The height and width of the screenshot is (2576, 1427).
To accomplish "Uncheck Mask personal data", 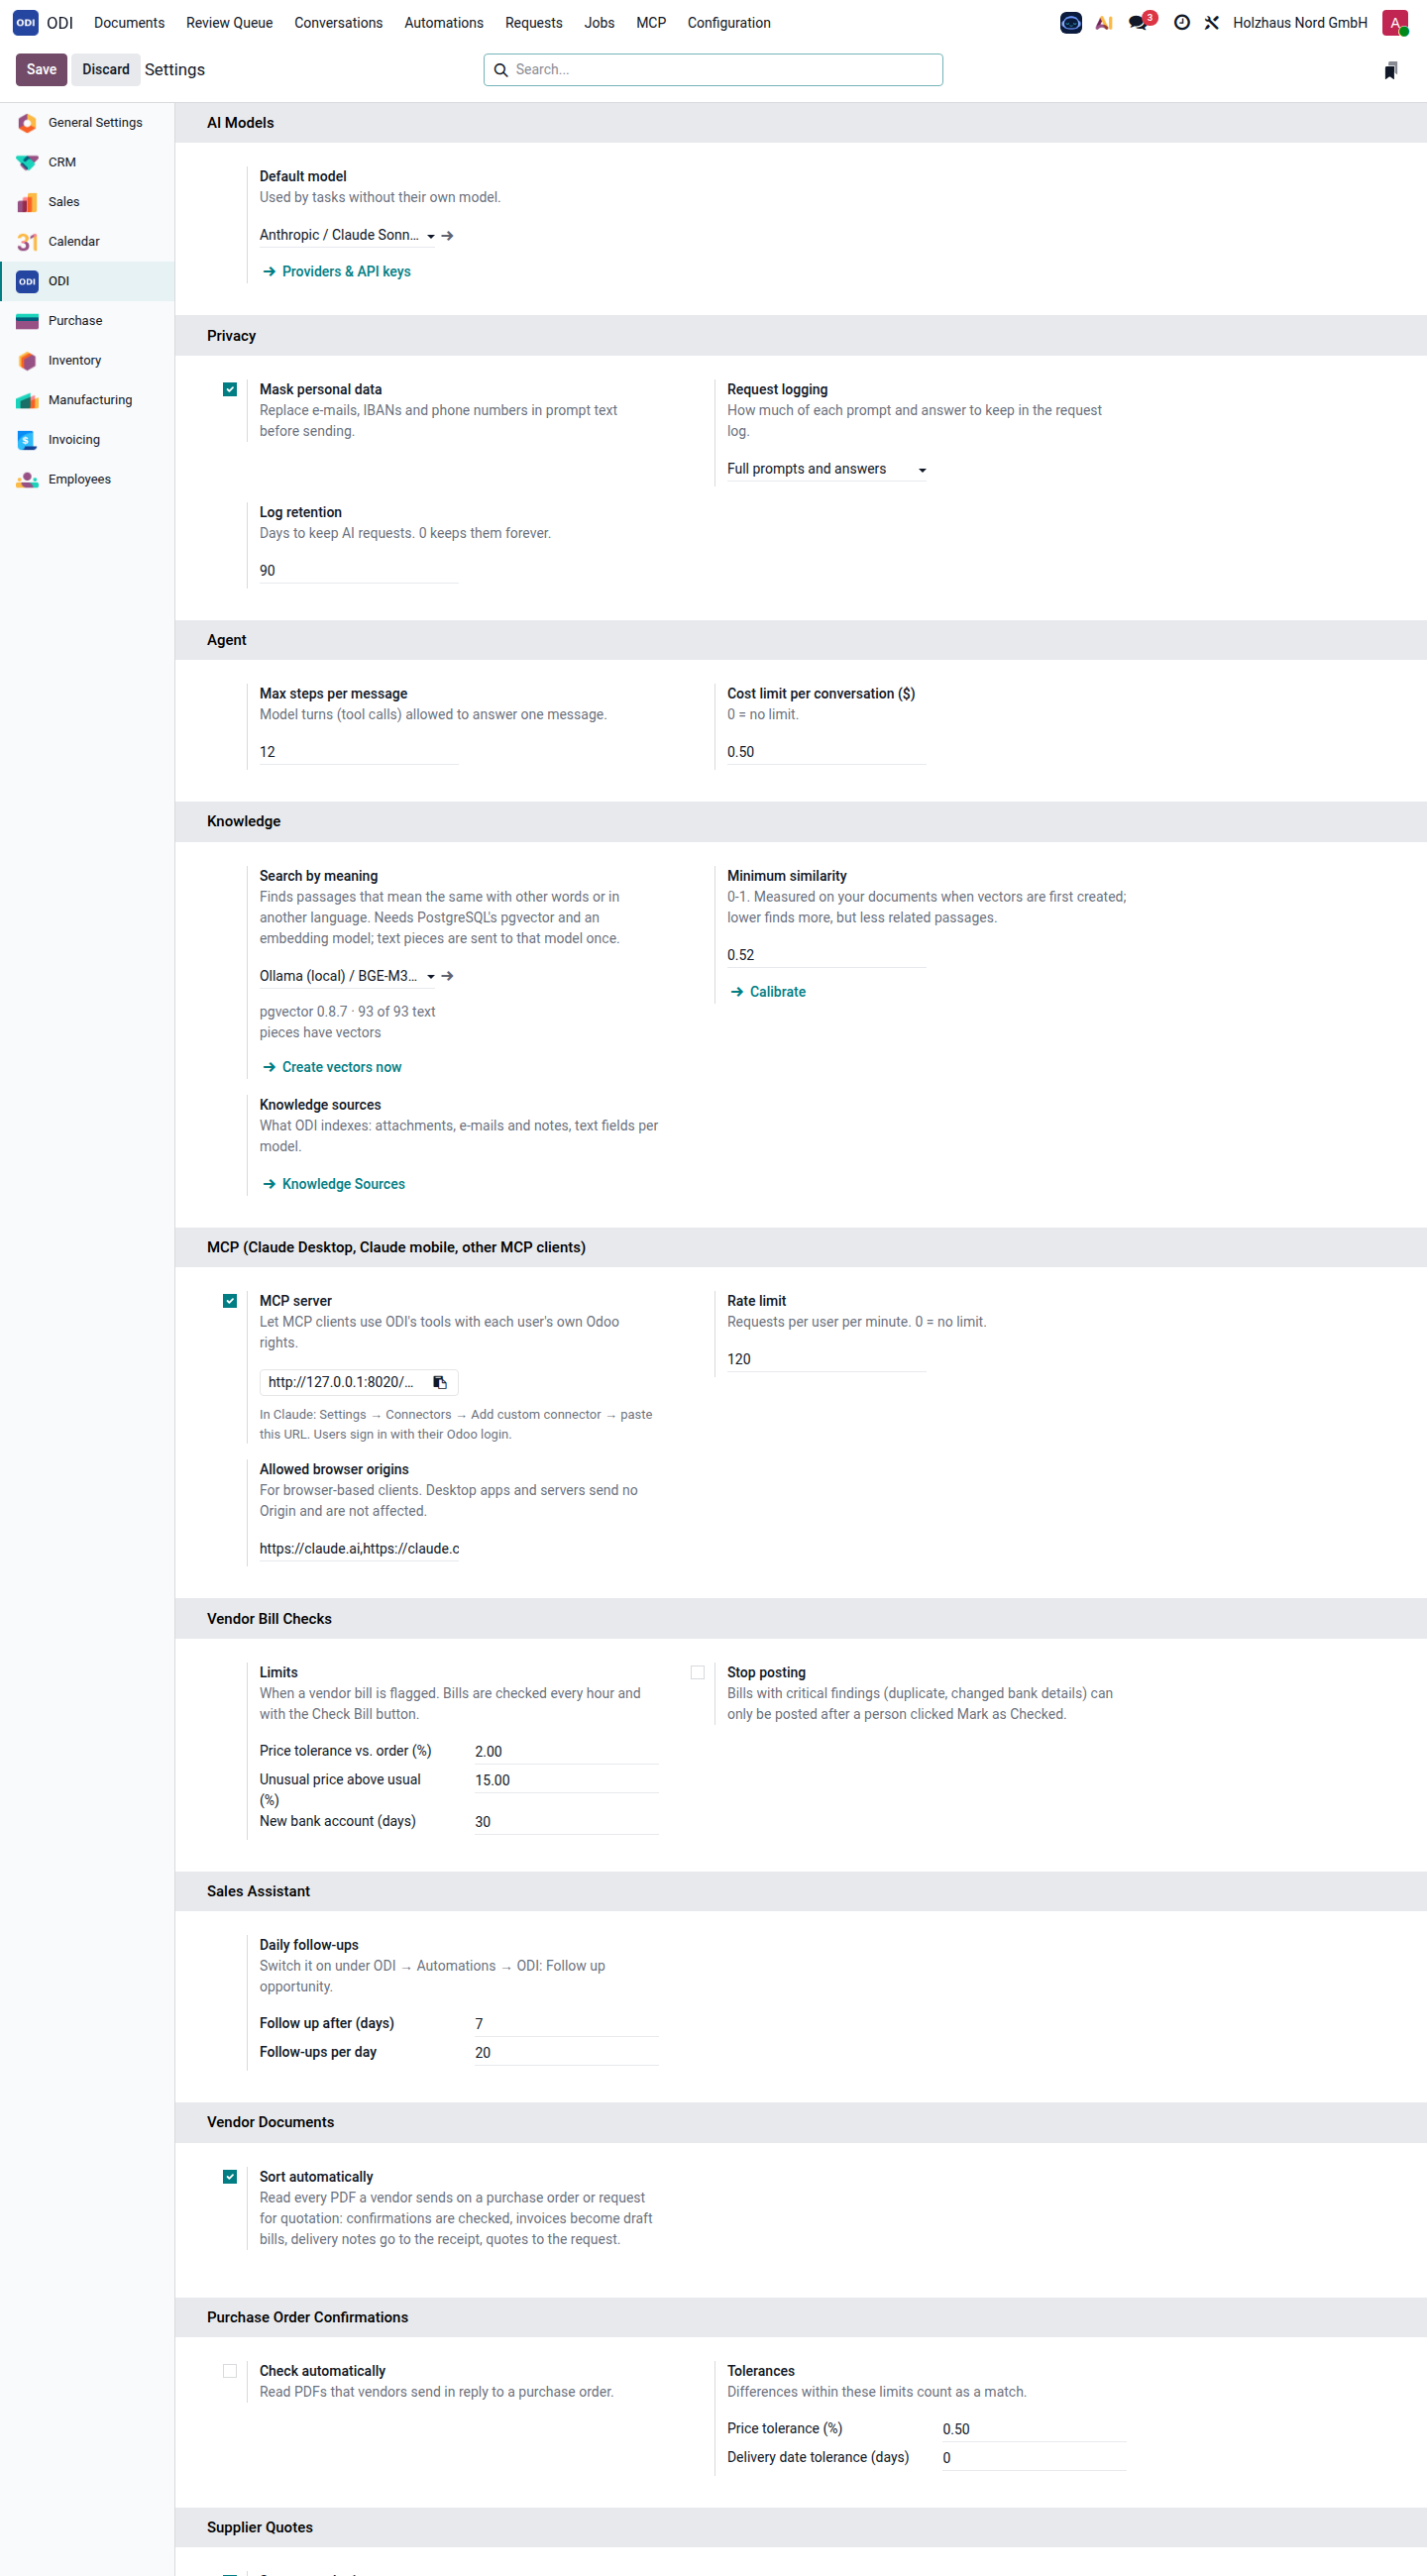I will (230, 389).
